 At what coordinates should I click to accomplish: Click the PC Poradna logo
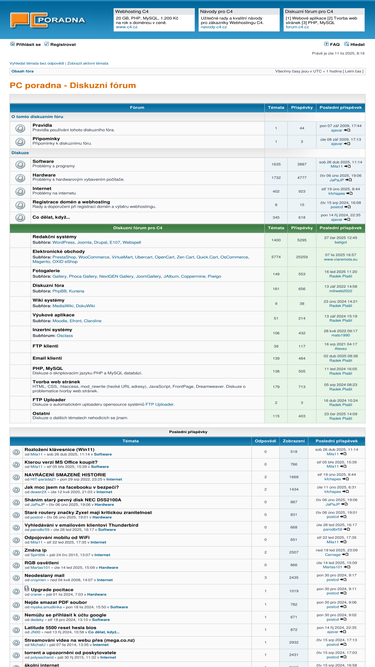tap(47, 20)
